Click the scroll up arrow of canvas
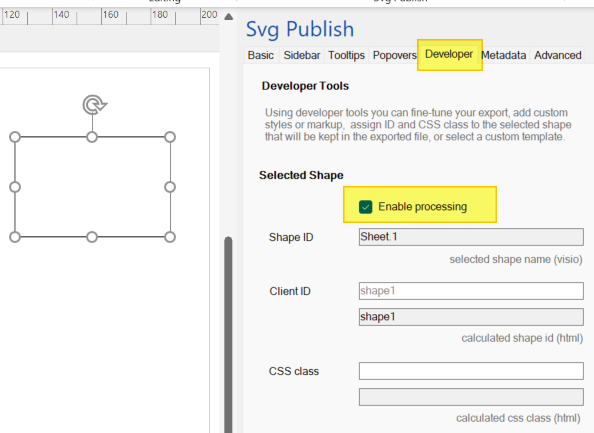 tap(228, 17)
